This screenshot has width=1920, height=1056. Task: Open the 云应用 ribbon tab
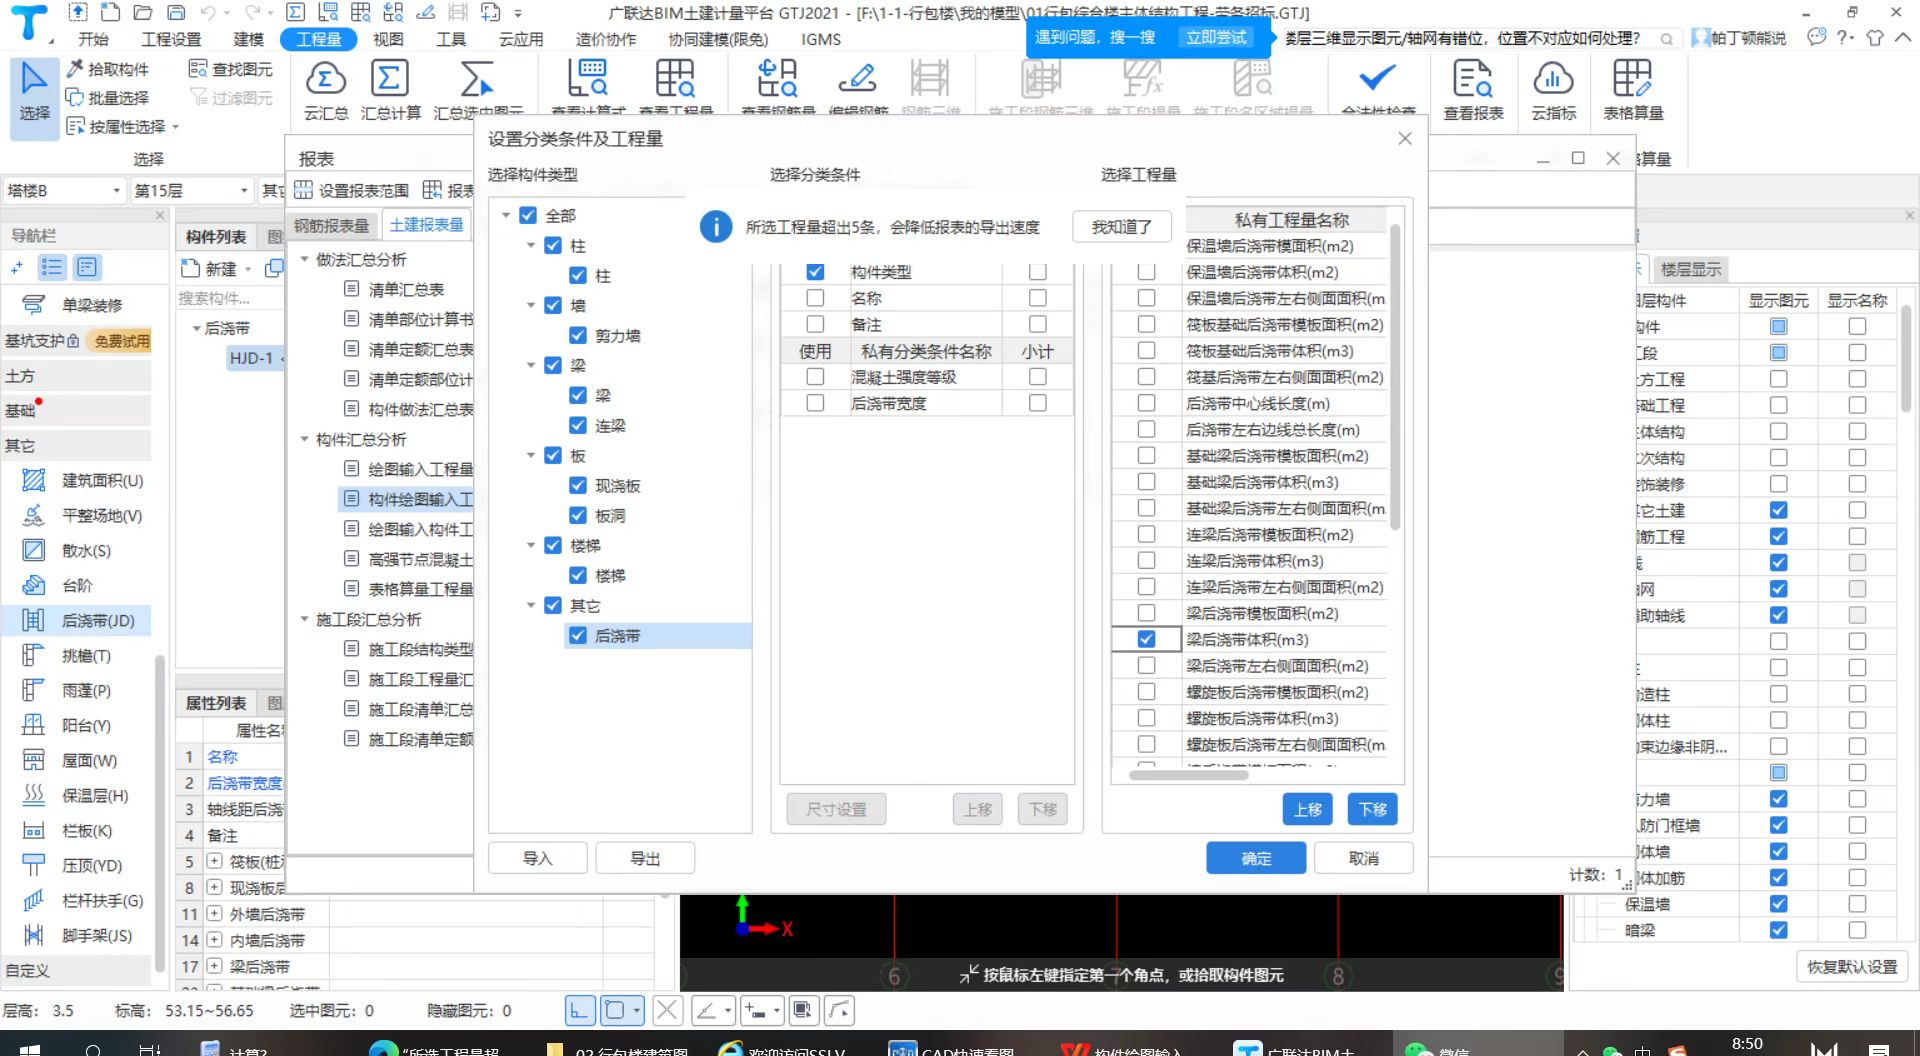tap(521, 39)
